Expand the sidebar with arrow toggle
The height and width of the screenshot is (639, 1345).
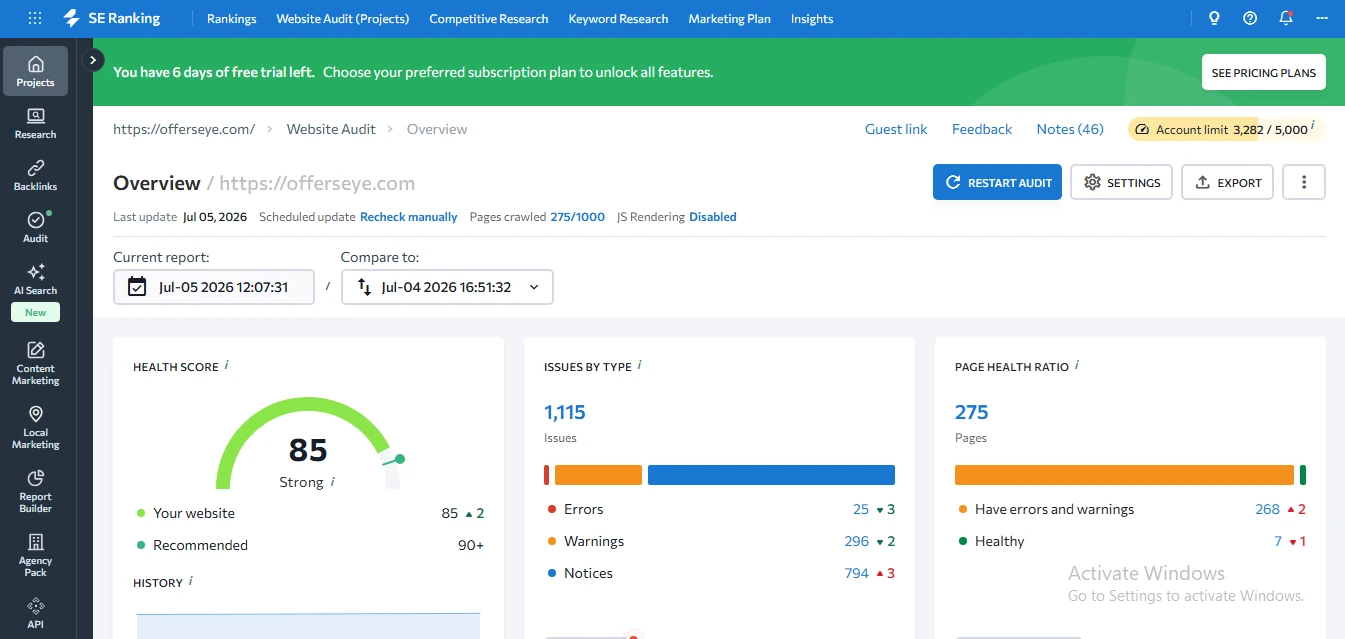tap(93, 60)
